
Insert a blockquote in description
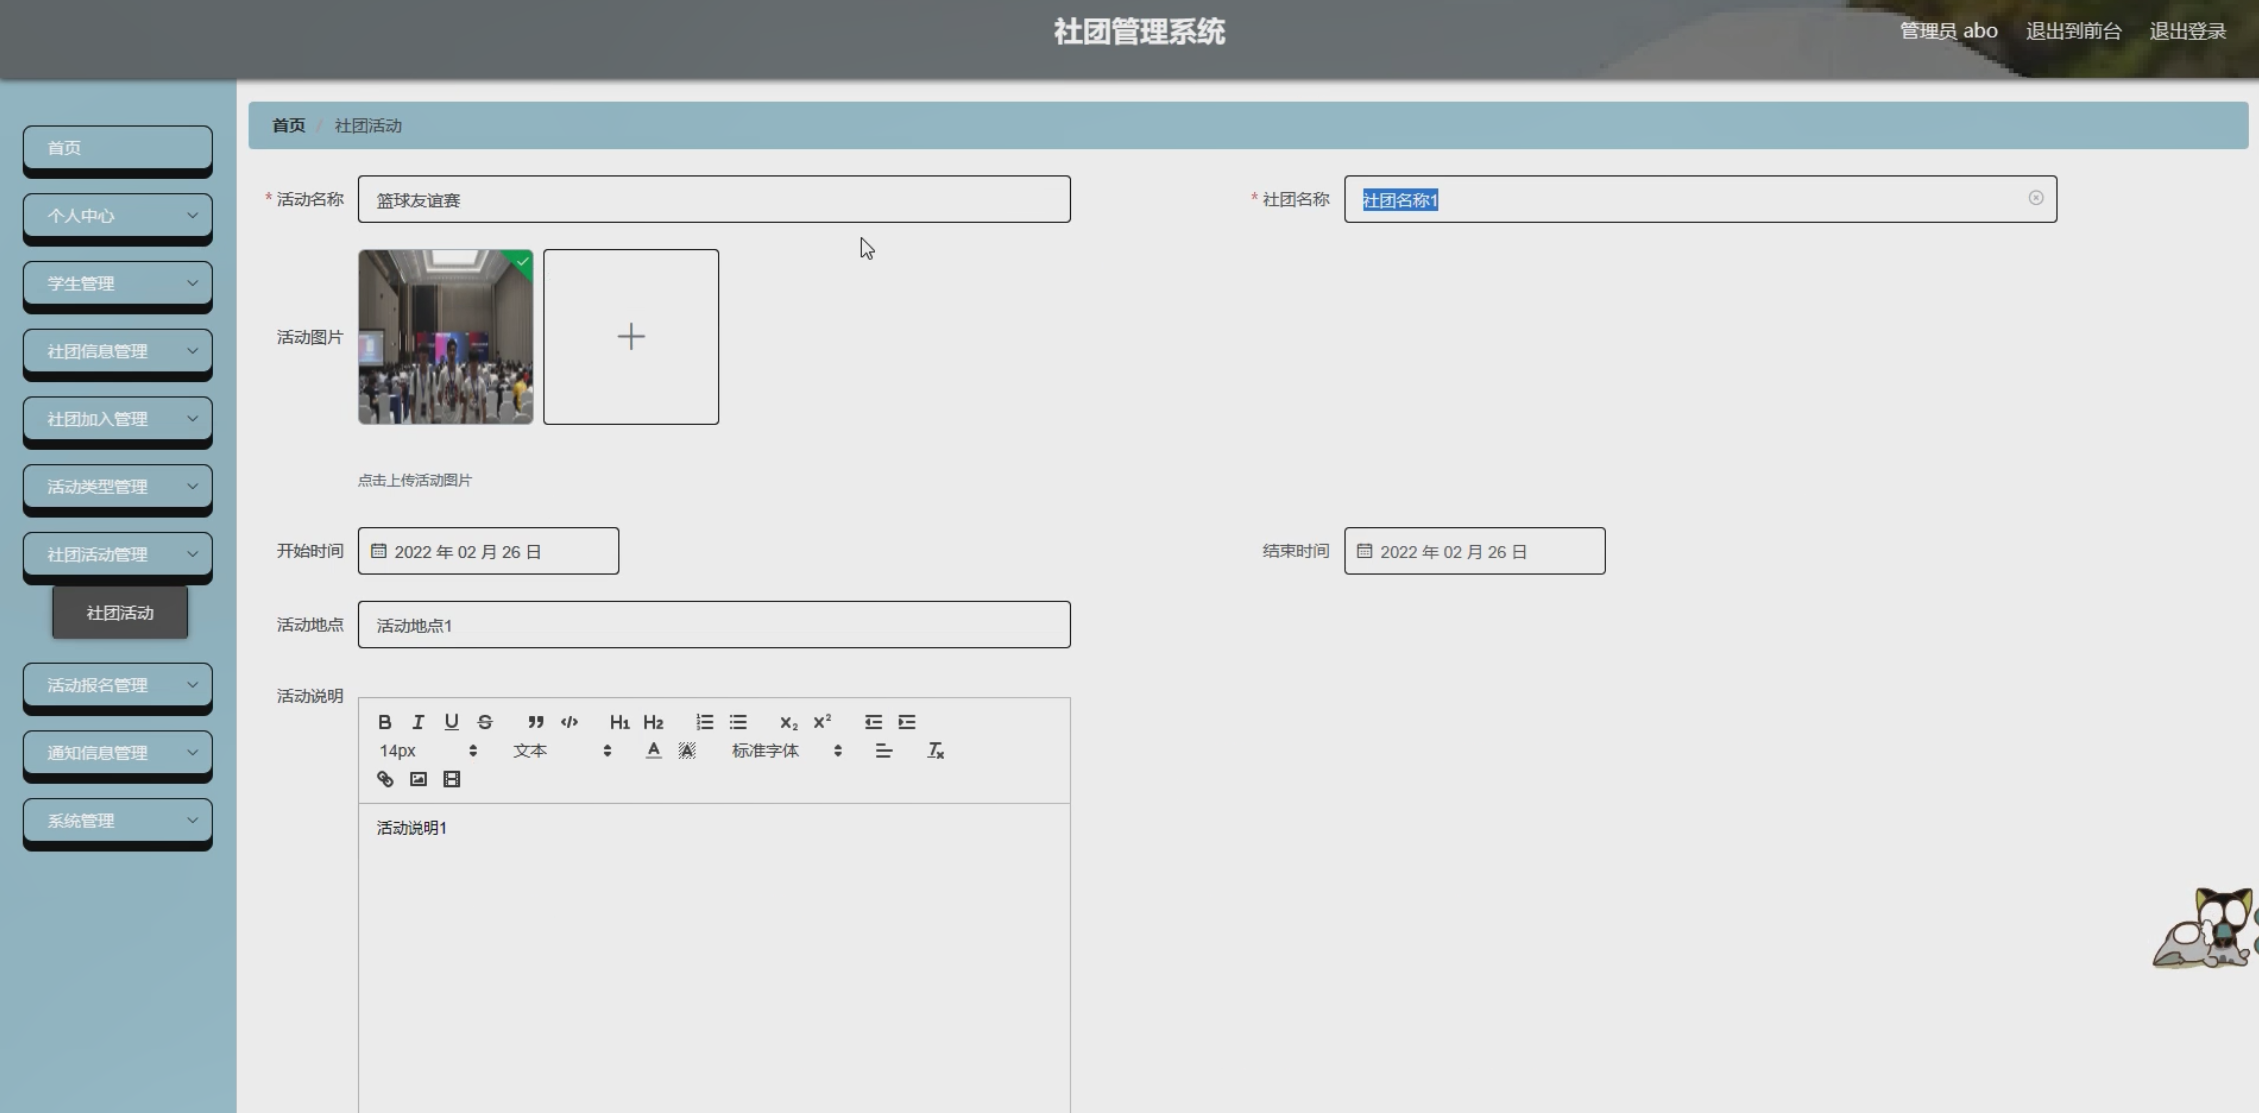[x=536, y=722]
